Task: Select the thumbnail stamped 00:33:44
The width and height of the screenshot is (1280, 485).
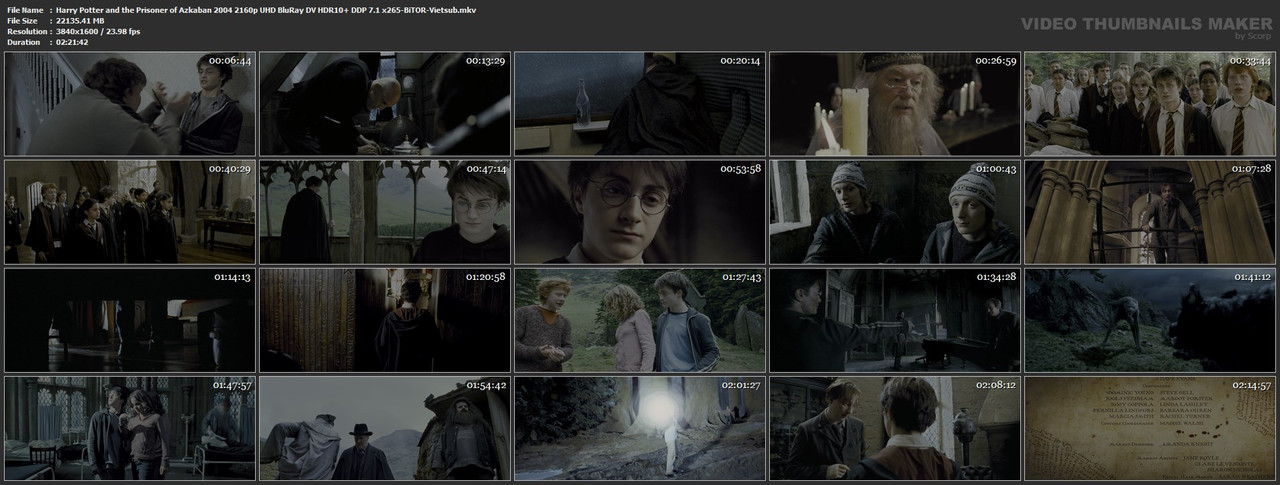Action: (1150, 104)
